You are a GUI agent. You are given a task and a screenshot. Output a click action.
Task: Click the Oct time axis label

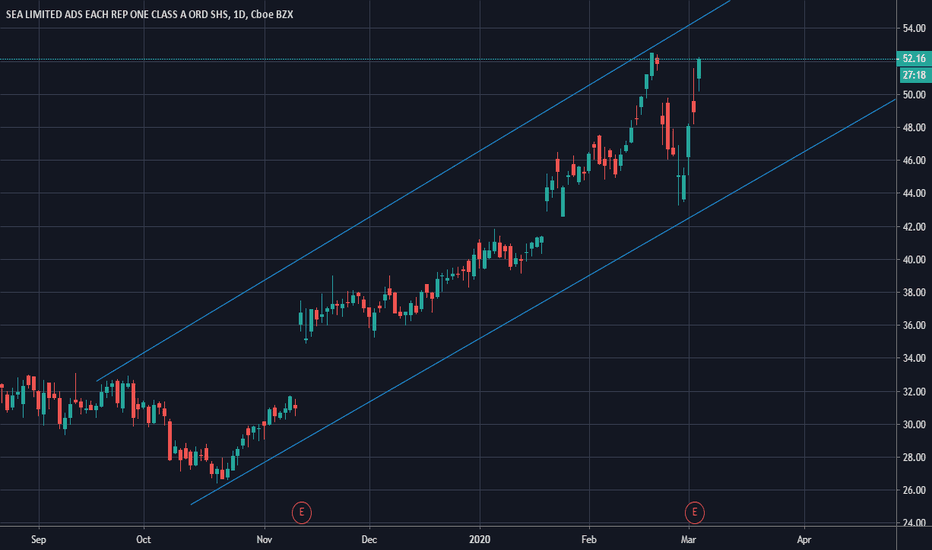143,539
